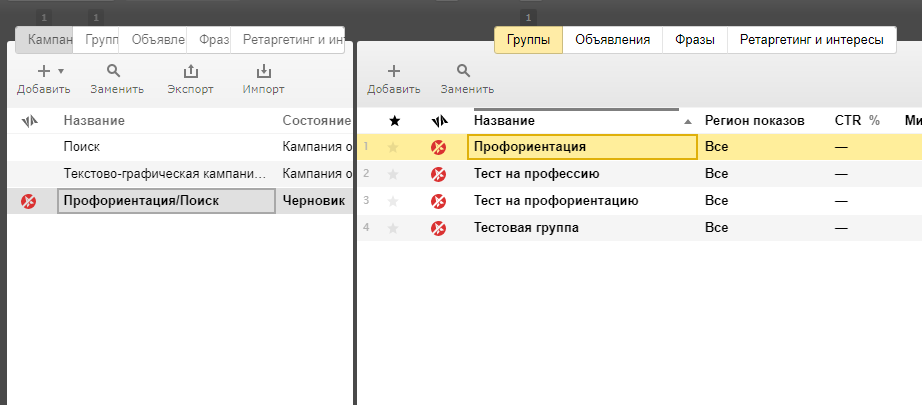
Task: Click region Все of Профориентация group
Action: (716, 147)
